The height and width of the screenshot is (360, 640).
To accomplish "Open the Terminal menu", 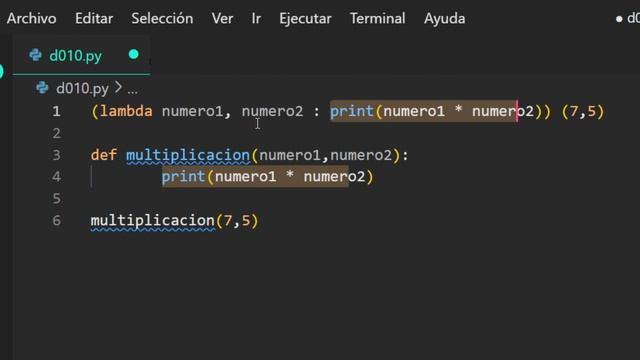I will pos(378,19).
